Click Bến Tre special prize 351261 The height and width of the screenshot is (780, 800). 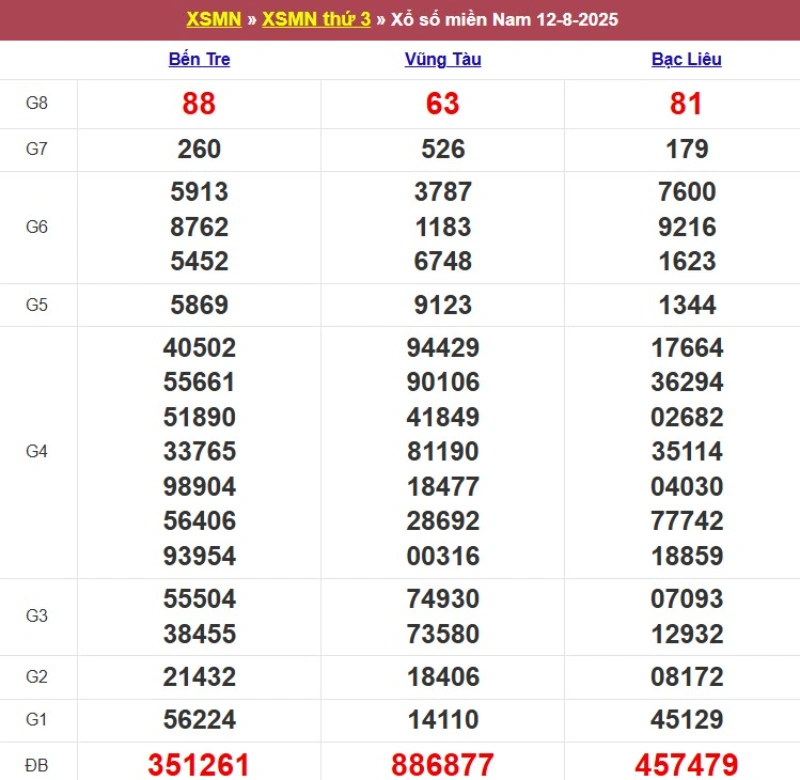tap(199, 765)
